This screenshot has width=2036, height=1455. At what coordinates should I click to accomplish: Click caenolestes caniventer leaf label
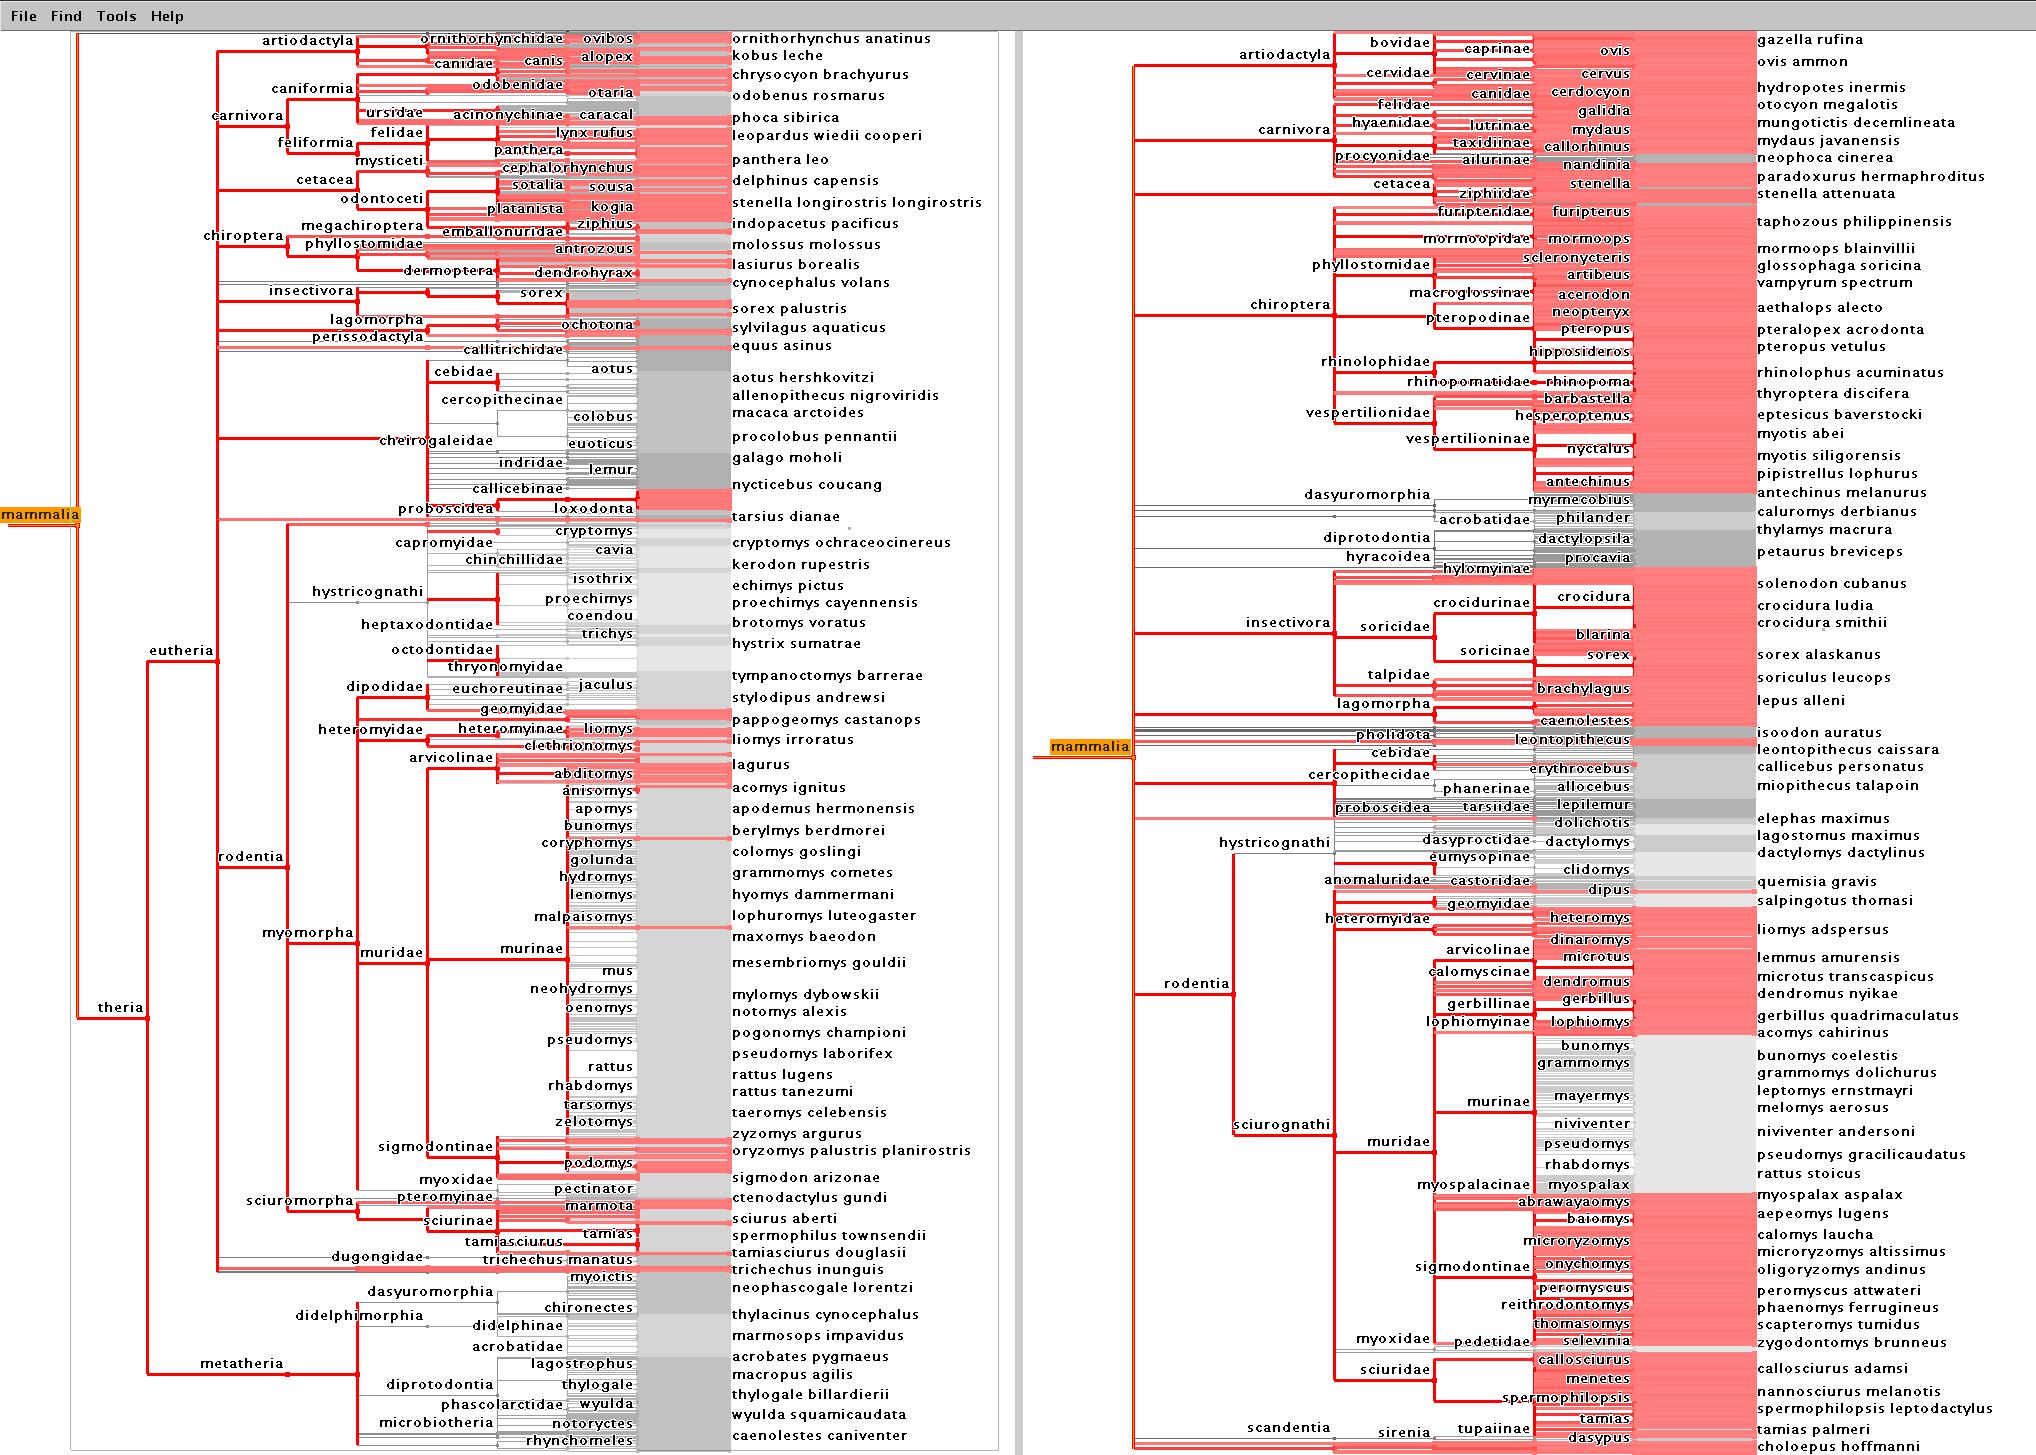pyautogui.click(x=819, y=1435)
